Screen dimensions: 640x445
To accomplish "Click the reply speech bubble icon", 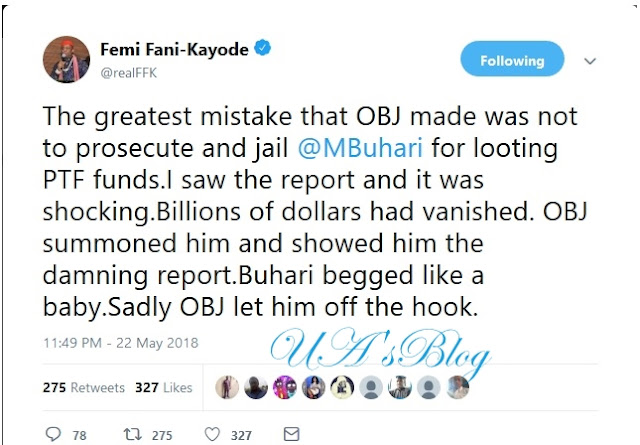I will click(53, 434).
